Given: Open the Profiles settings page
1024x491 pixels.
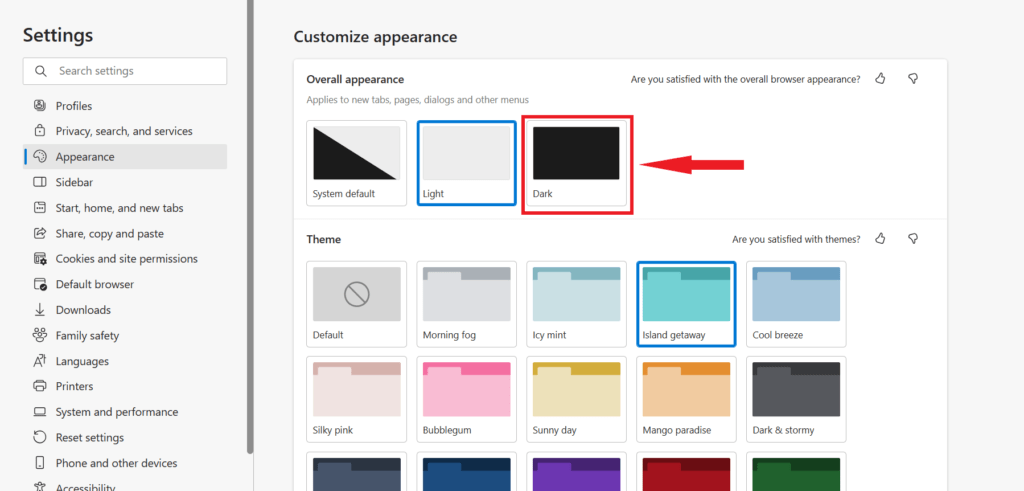Looking at the screenshot, I should [125, 106].
